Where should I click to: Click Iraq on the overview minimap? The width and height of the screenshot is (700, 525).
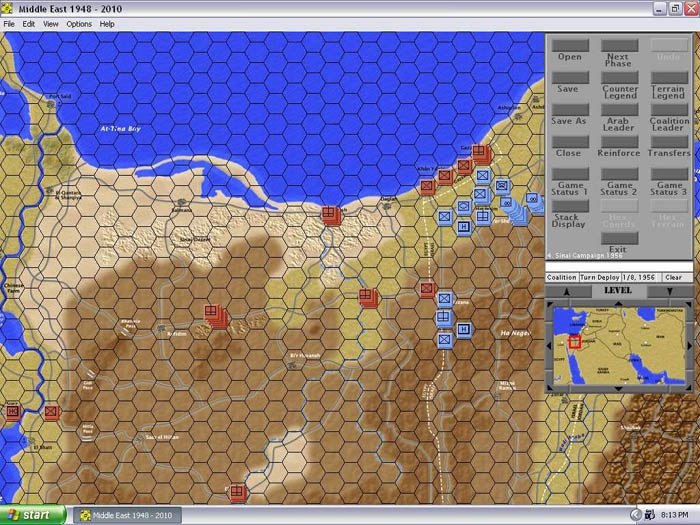(617, 344)
